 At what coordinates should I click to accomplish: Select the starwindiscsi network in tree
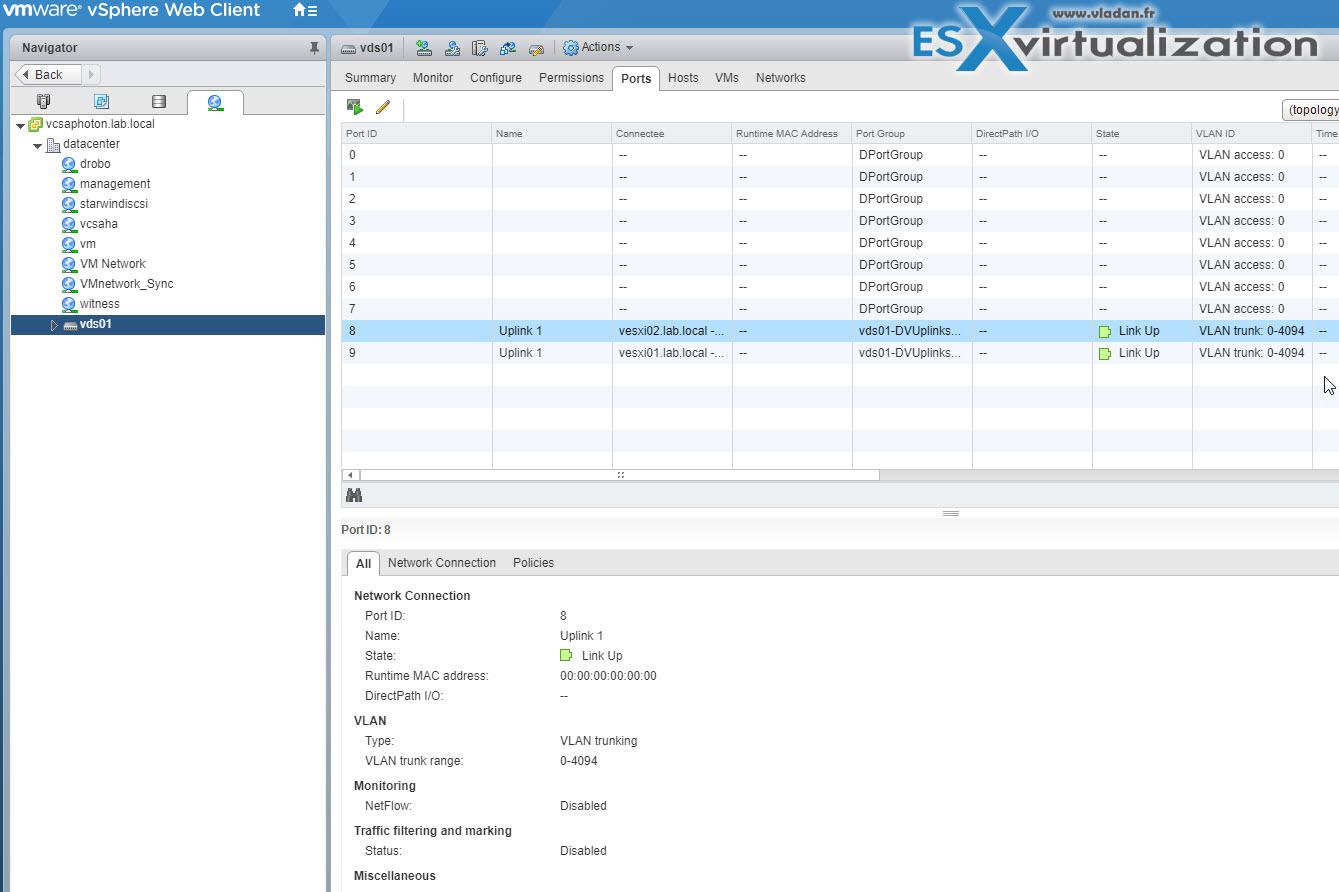coord(114,204)
